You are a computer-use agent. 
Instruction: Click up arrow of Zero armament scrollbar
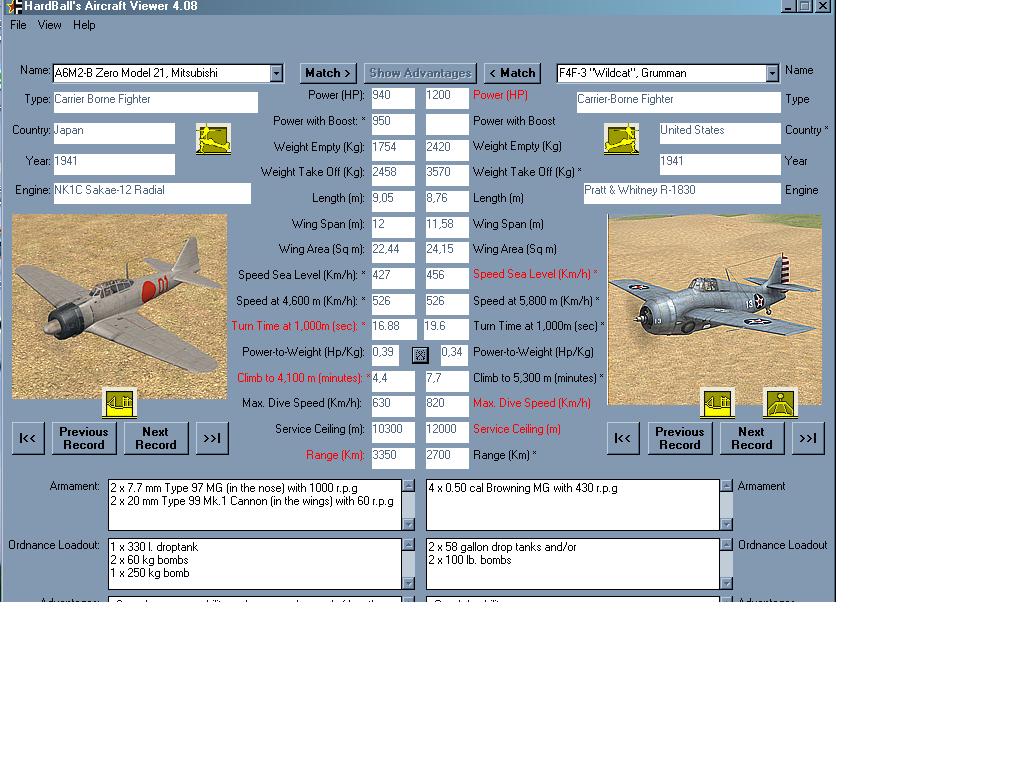tap(409, 486)
